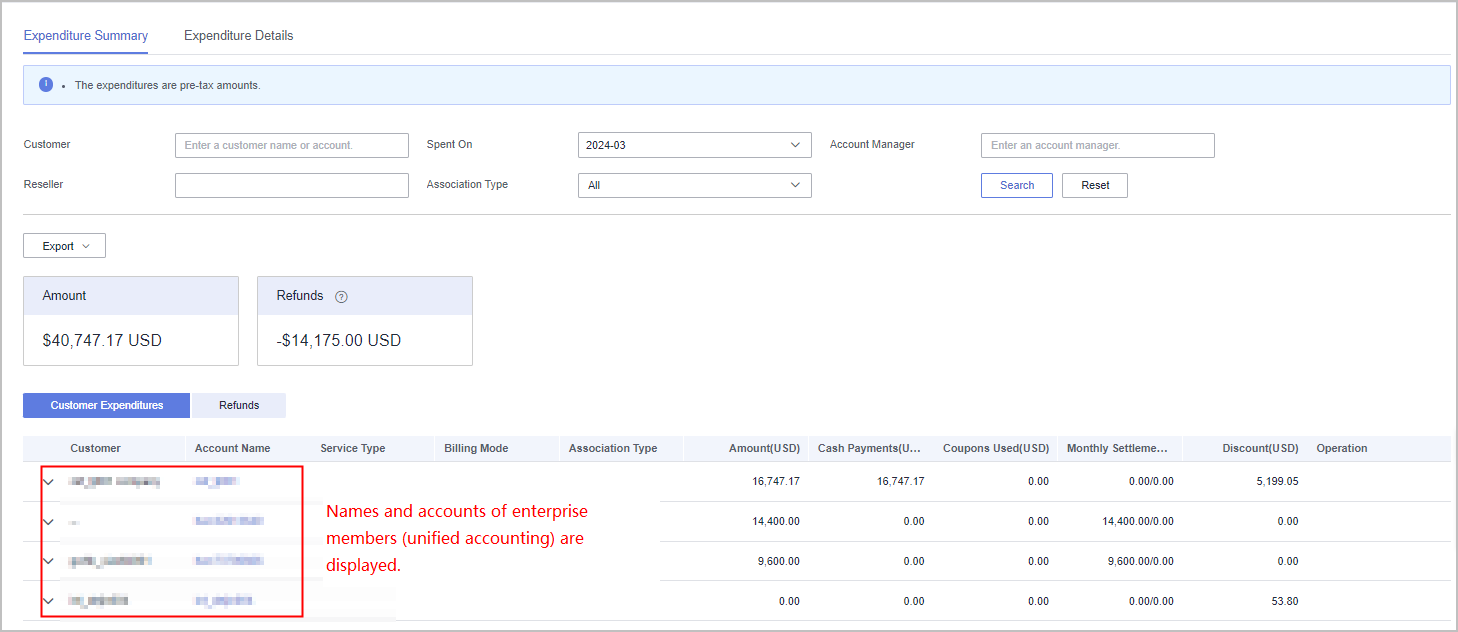Select the Customer Expenditures tab
The width and height of the screenshot is (1458, 632).
point(106,405)
